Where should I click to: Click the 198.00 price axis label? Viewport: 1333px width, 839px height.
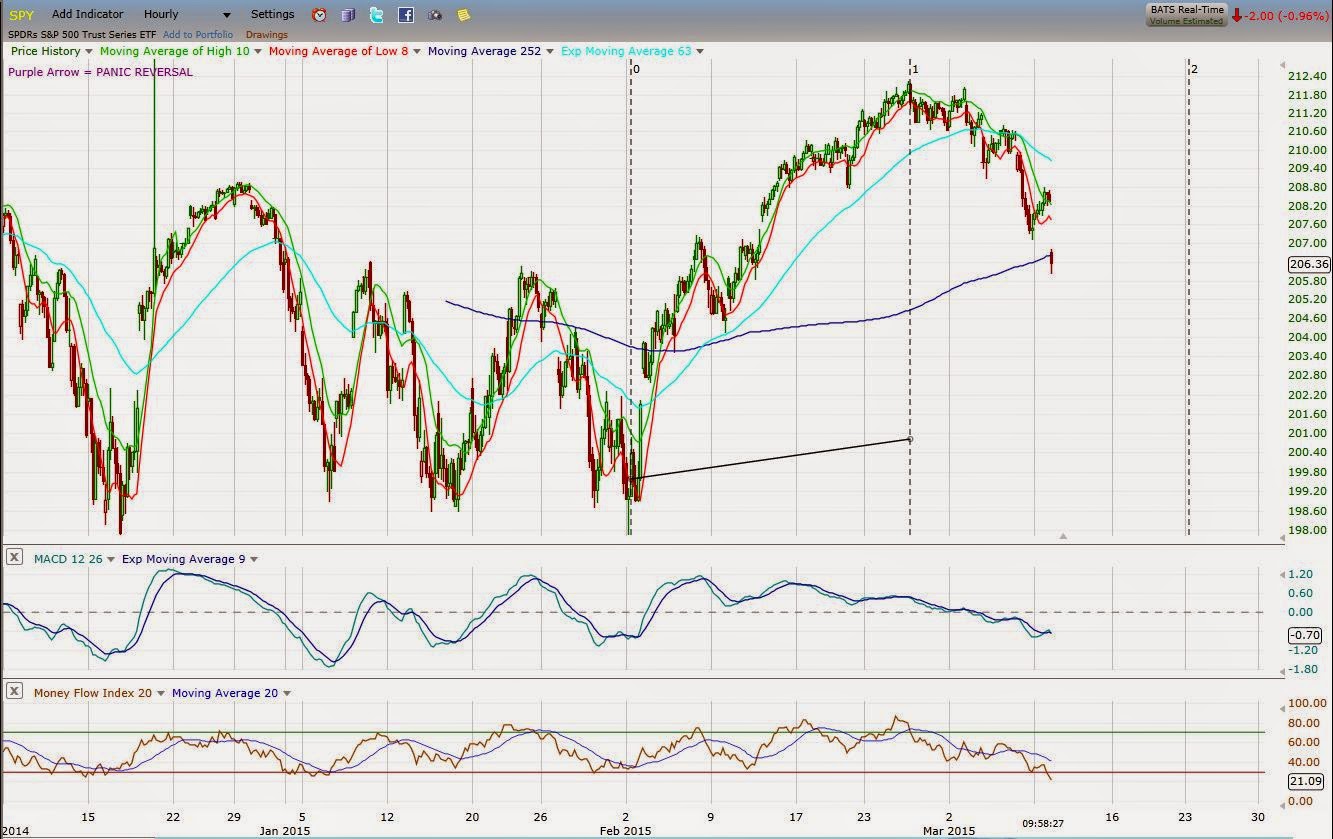1308,530
